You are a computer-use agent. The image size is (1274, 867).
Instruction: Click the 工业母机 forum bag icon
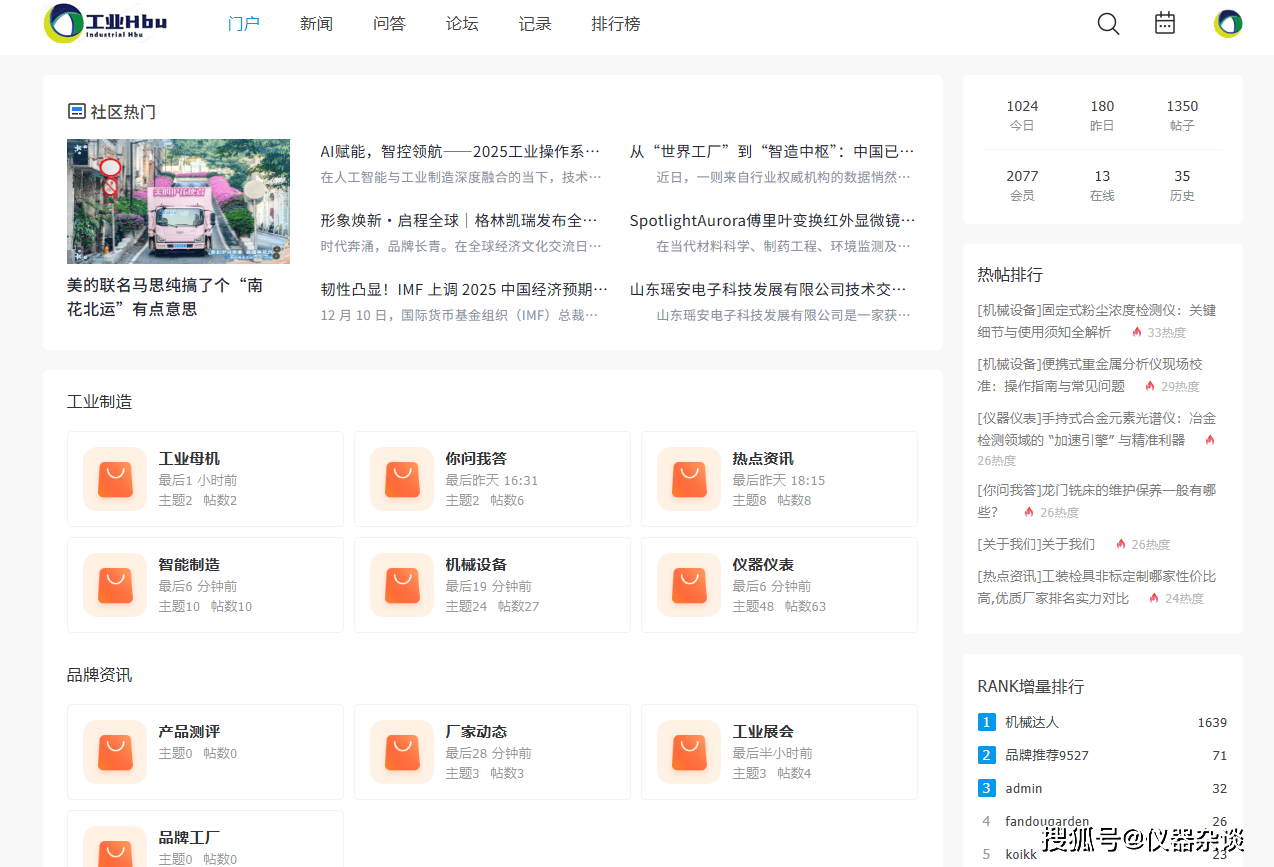click(115, 479)
